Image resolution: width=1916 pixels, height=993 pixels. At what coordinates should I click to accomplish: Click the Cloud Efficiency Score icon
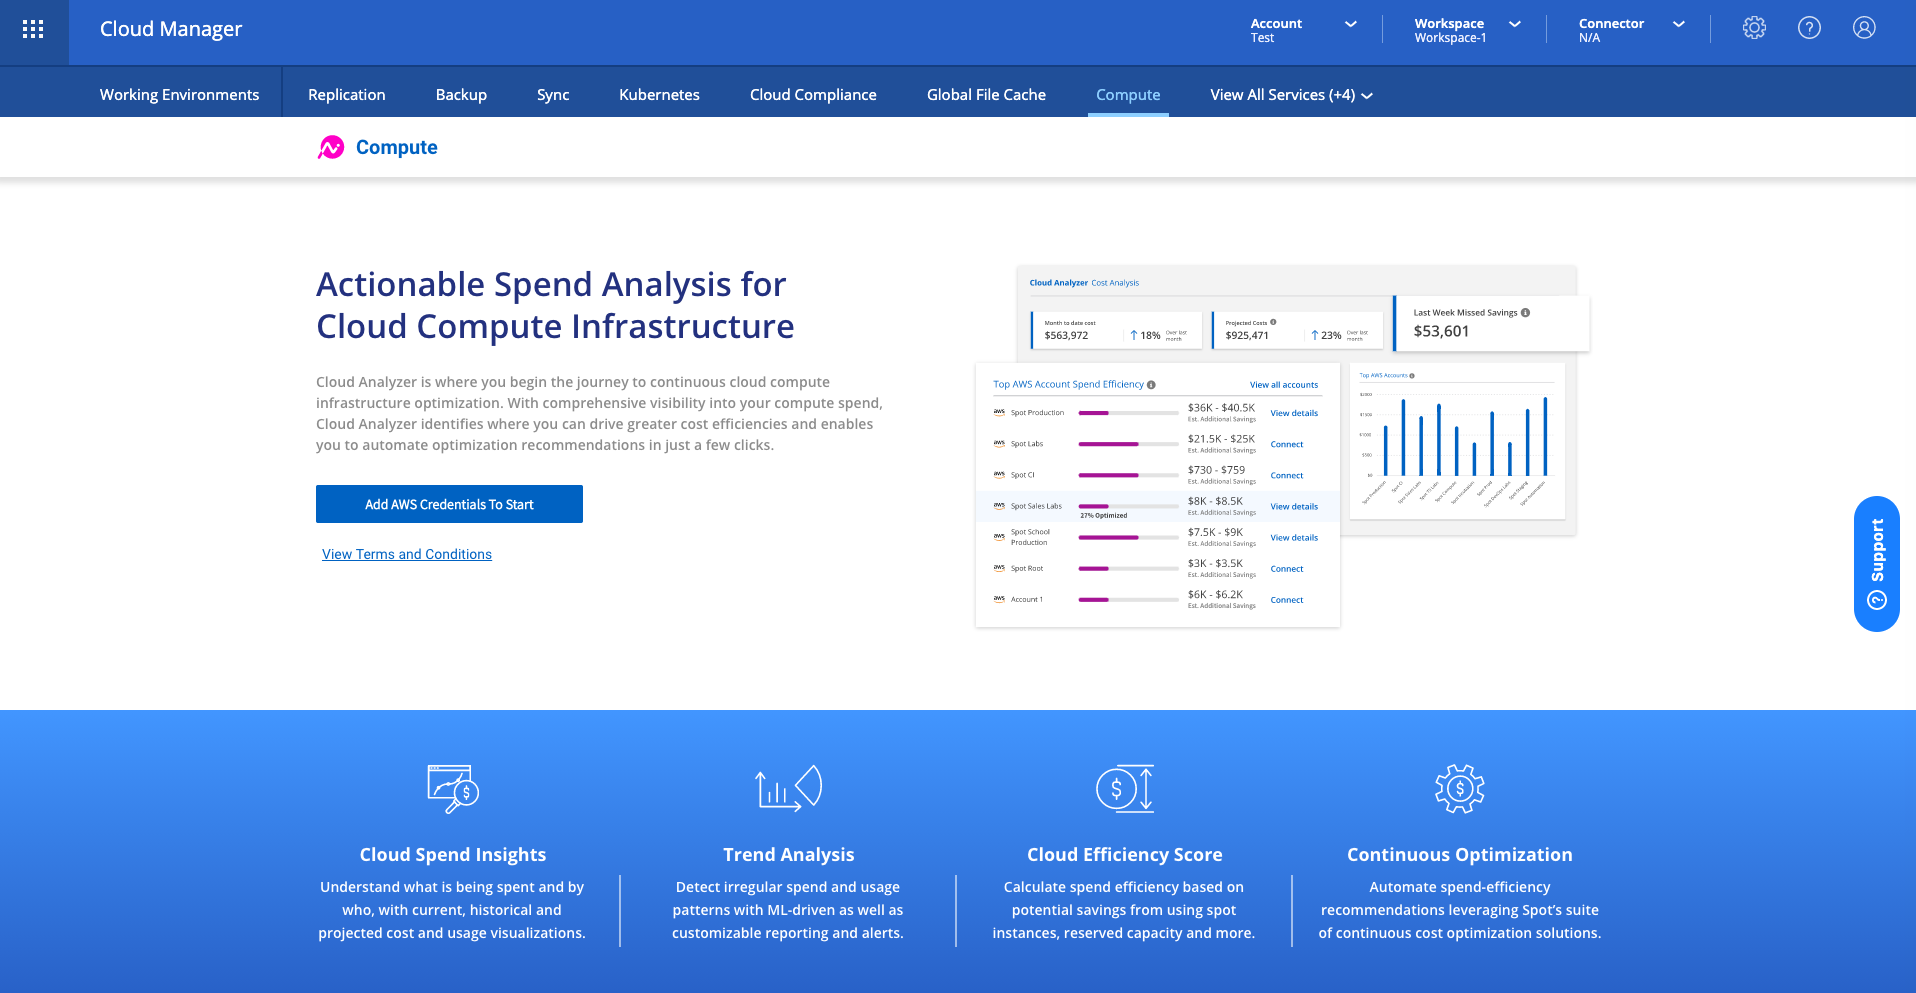pyautogui.click(x=1124, y=788)
